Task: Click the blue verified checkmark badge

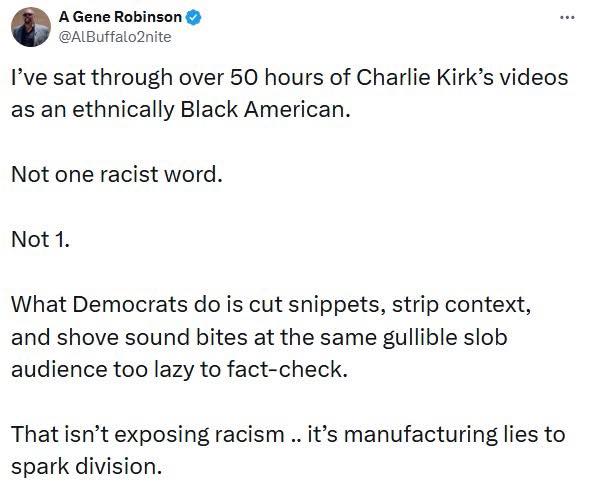Action: pos(194,17)
